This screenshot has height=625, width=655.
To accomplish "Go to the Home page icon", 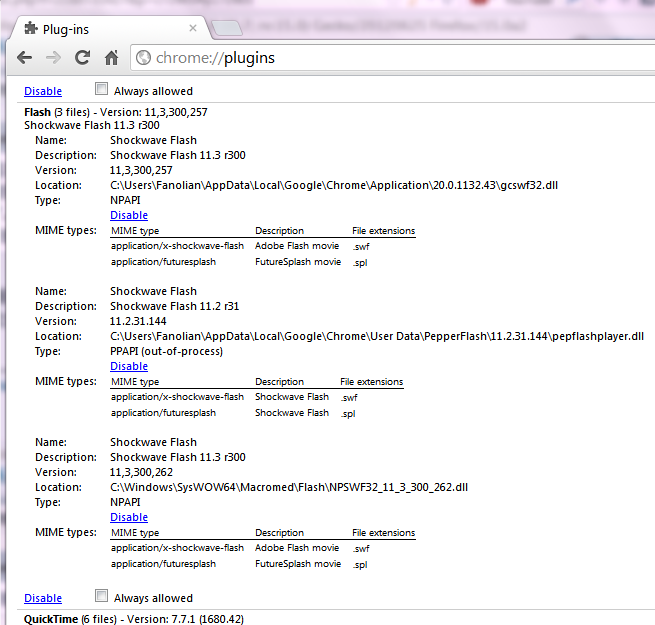I will point(112,58).
